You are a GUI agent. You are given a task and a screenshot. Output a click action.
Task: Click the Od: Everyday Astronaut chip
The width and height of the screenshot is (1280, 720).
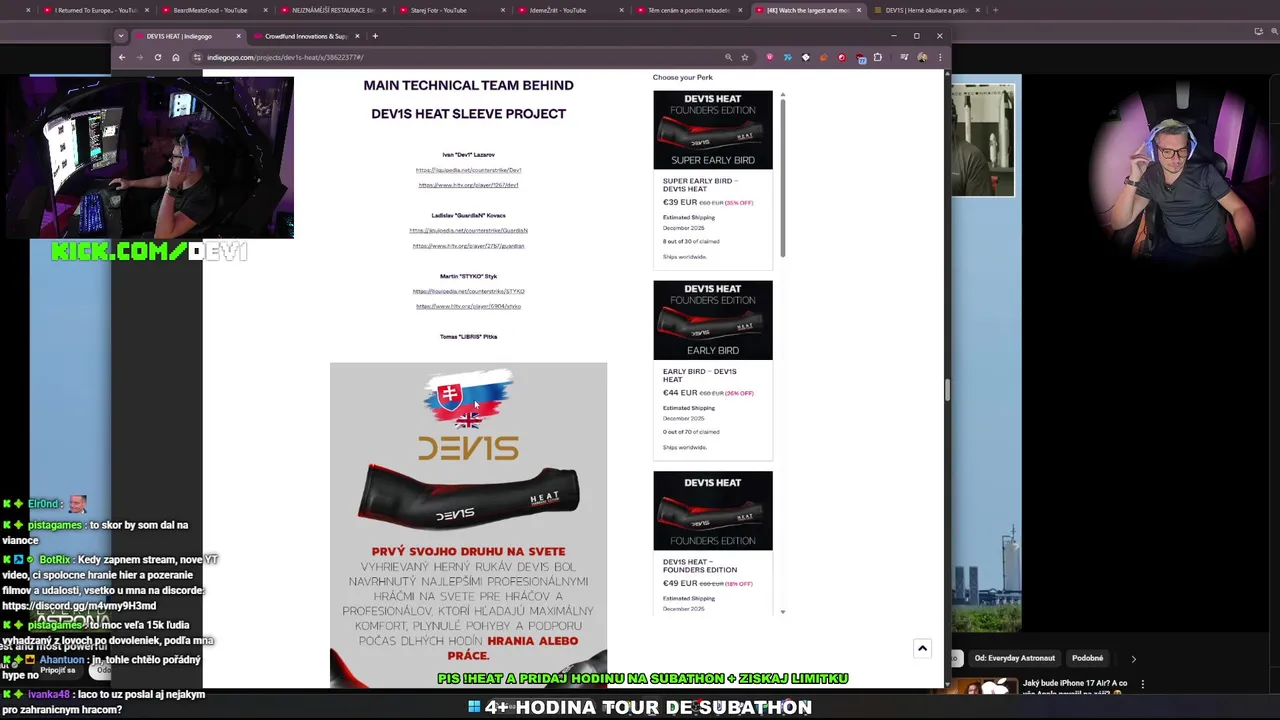click(1014, 658)
